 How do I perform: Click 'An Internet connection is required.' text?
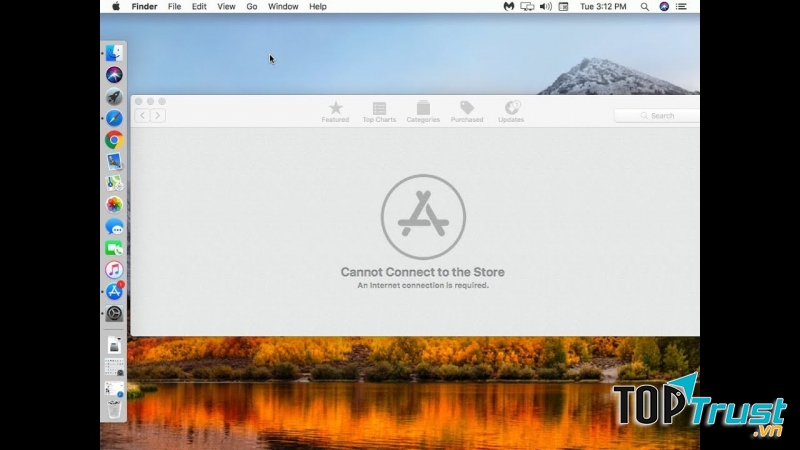coord(423,285)
